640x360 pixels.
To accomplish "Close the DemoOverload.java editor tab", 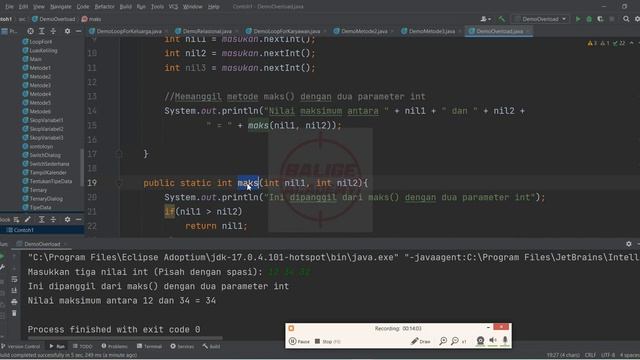I will click(529, 31).
